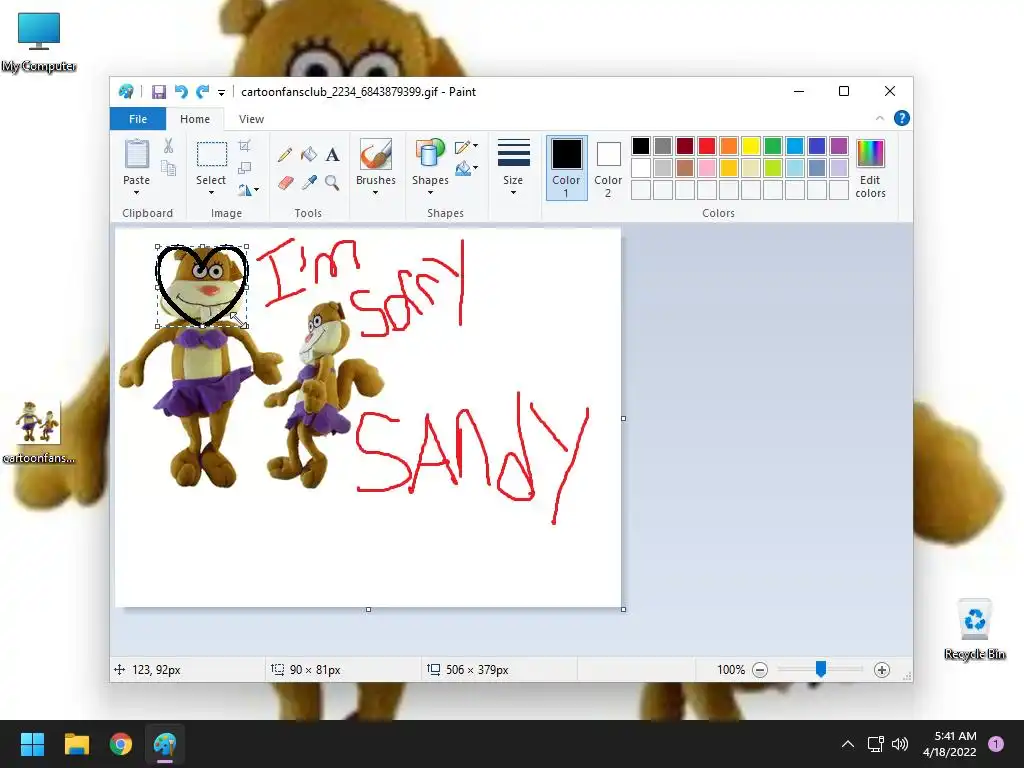Open File Explorer from taskbar

point(76,744)
